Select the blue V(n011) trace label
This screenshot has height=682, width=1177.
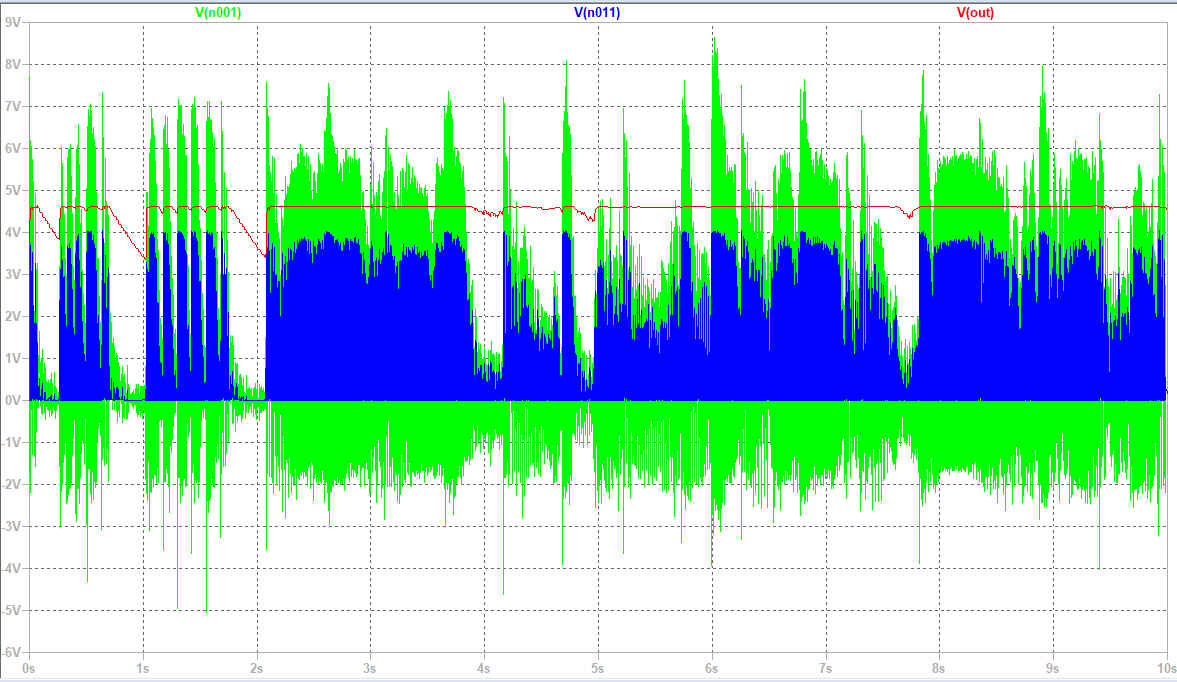pos(597,13)
